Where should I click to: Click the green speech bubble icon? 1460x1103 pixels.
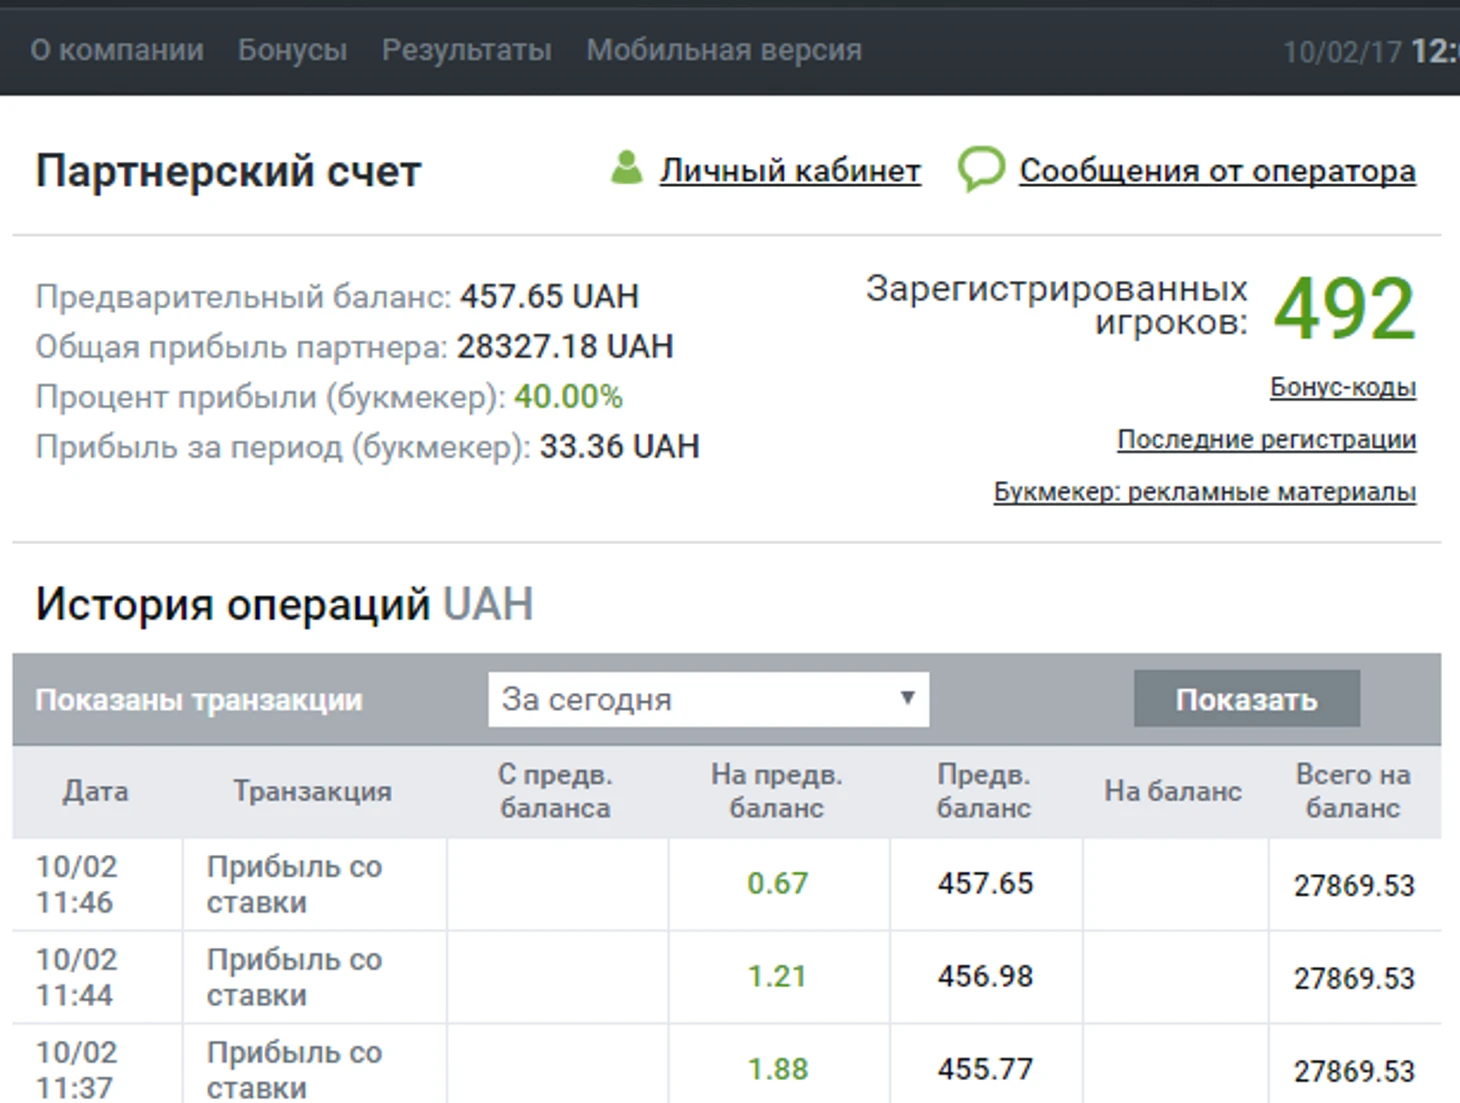981,168
